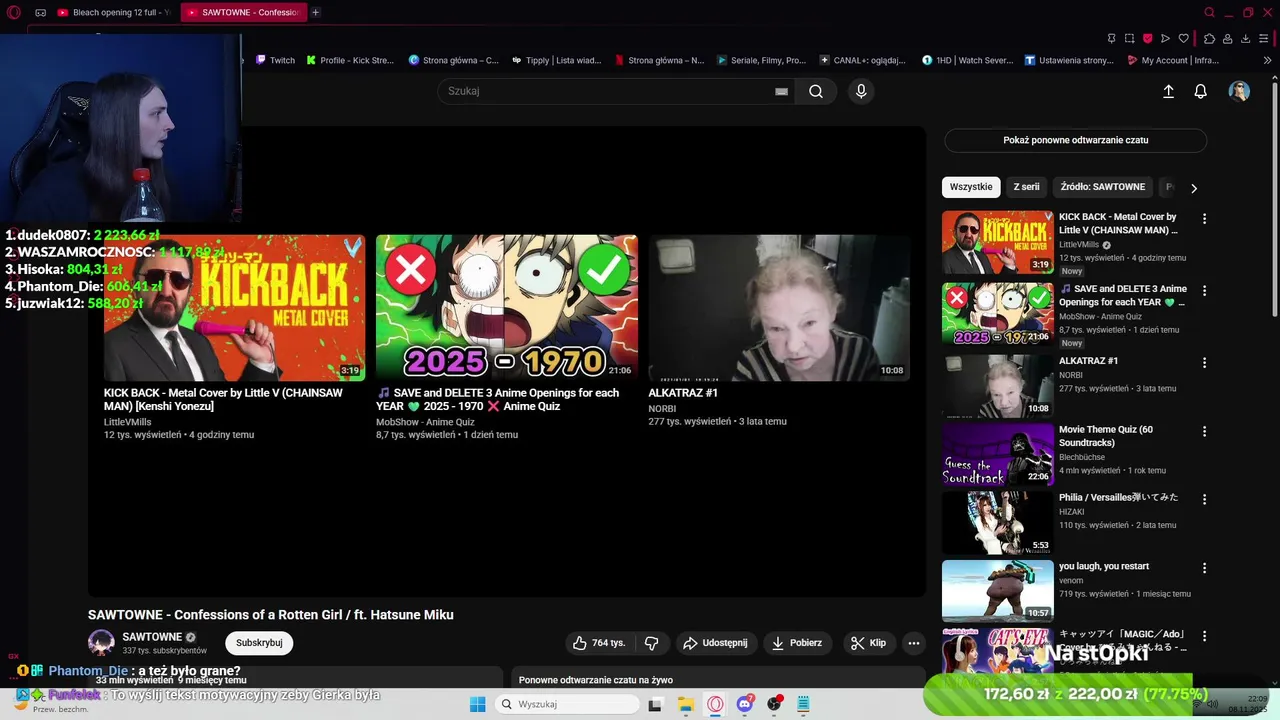Click Pokaż ponowne odtwarzanie czatu button
Viewport: 1280px width, 720px height.
[x=1075, y=140]
